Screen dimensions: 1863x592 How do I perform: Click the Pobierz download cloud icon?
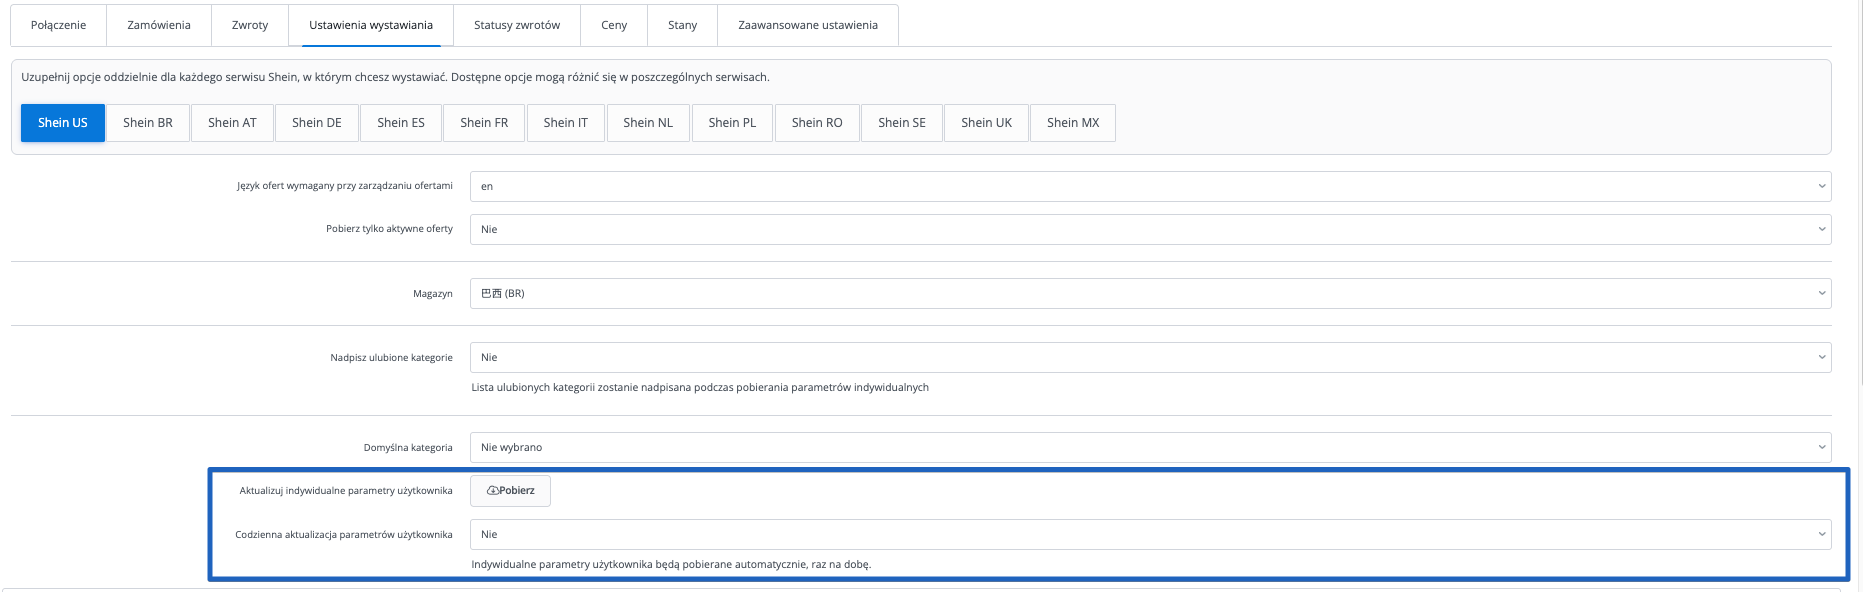tap(492, 491)
